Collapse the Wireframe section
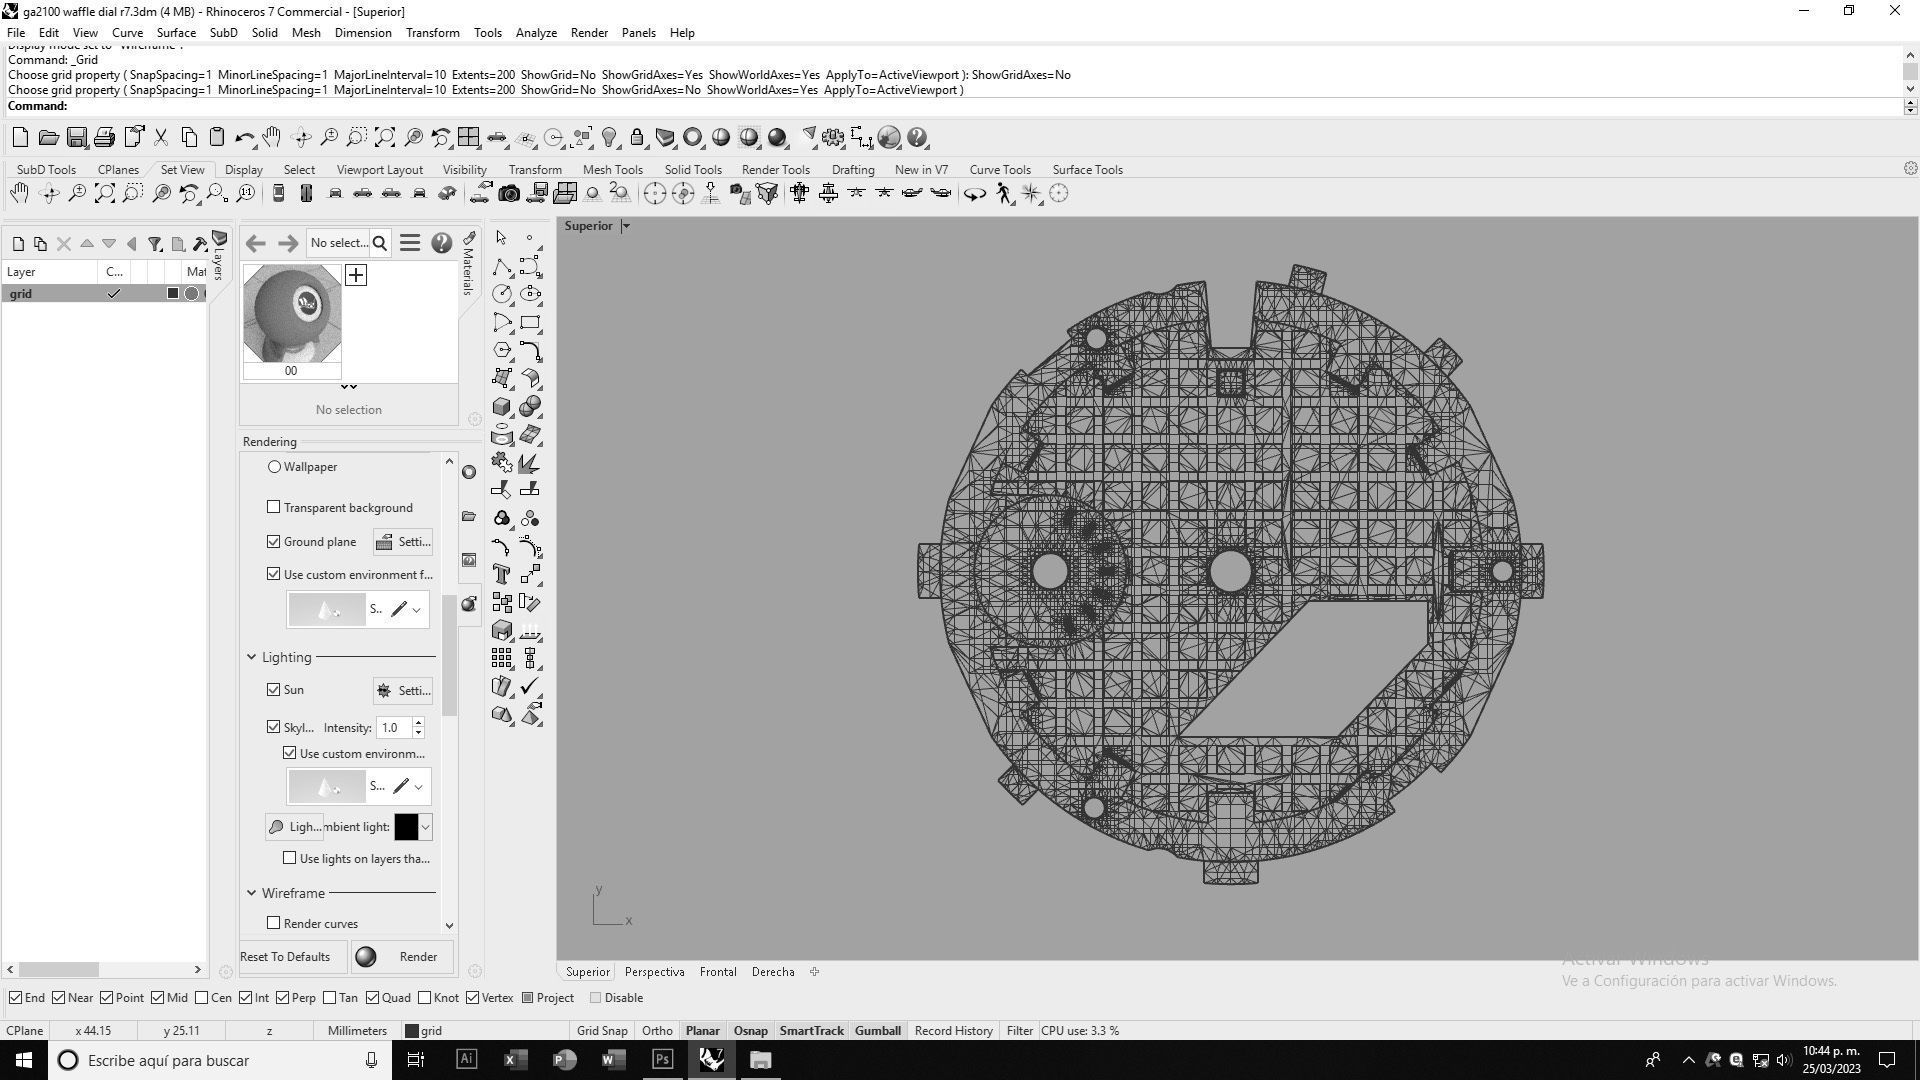The height and width of the screenshot is (1080, 1920). tap(251, 893)
